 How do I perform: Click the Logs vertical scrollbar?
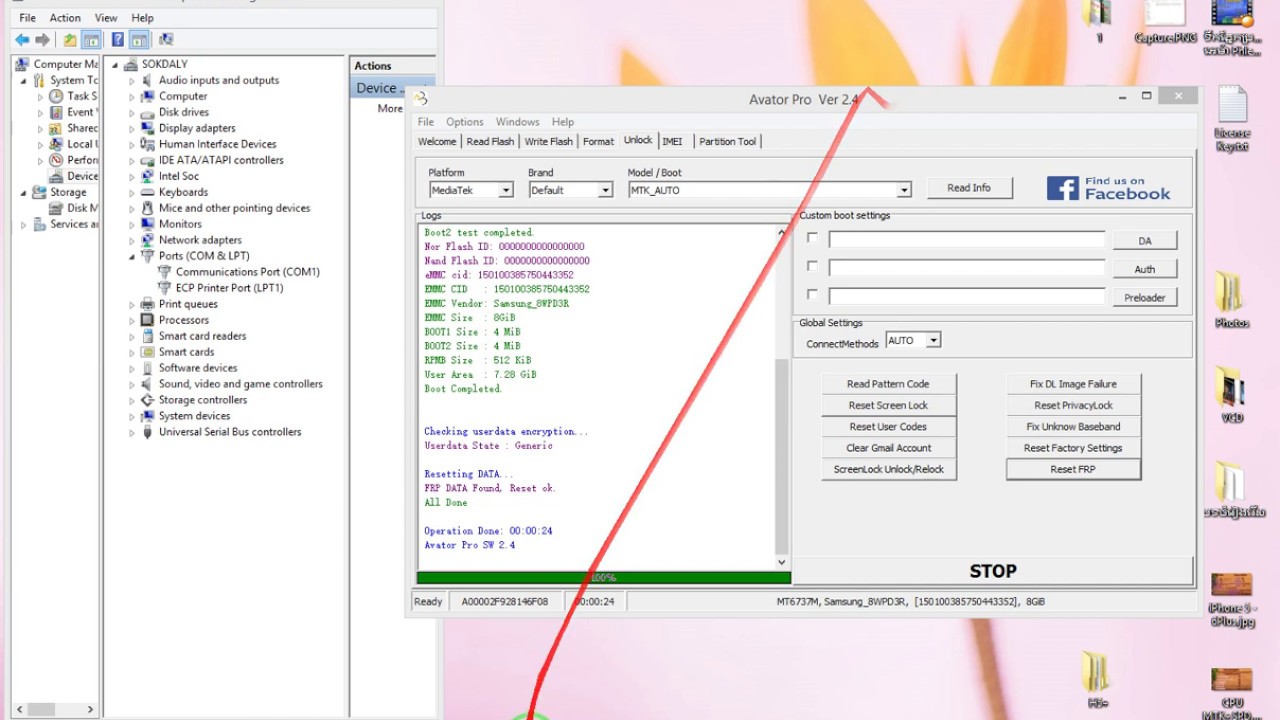pyautogui.click(x=782, y=397)
